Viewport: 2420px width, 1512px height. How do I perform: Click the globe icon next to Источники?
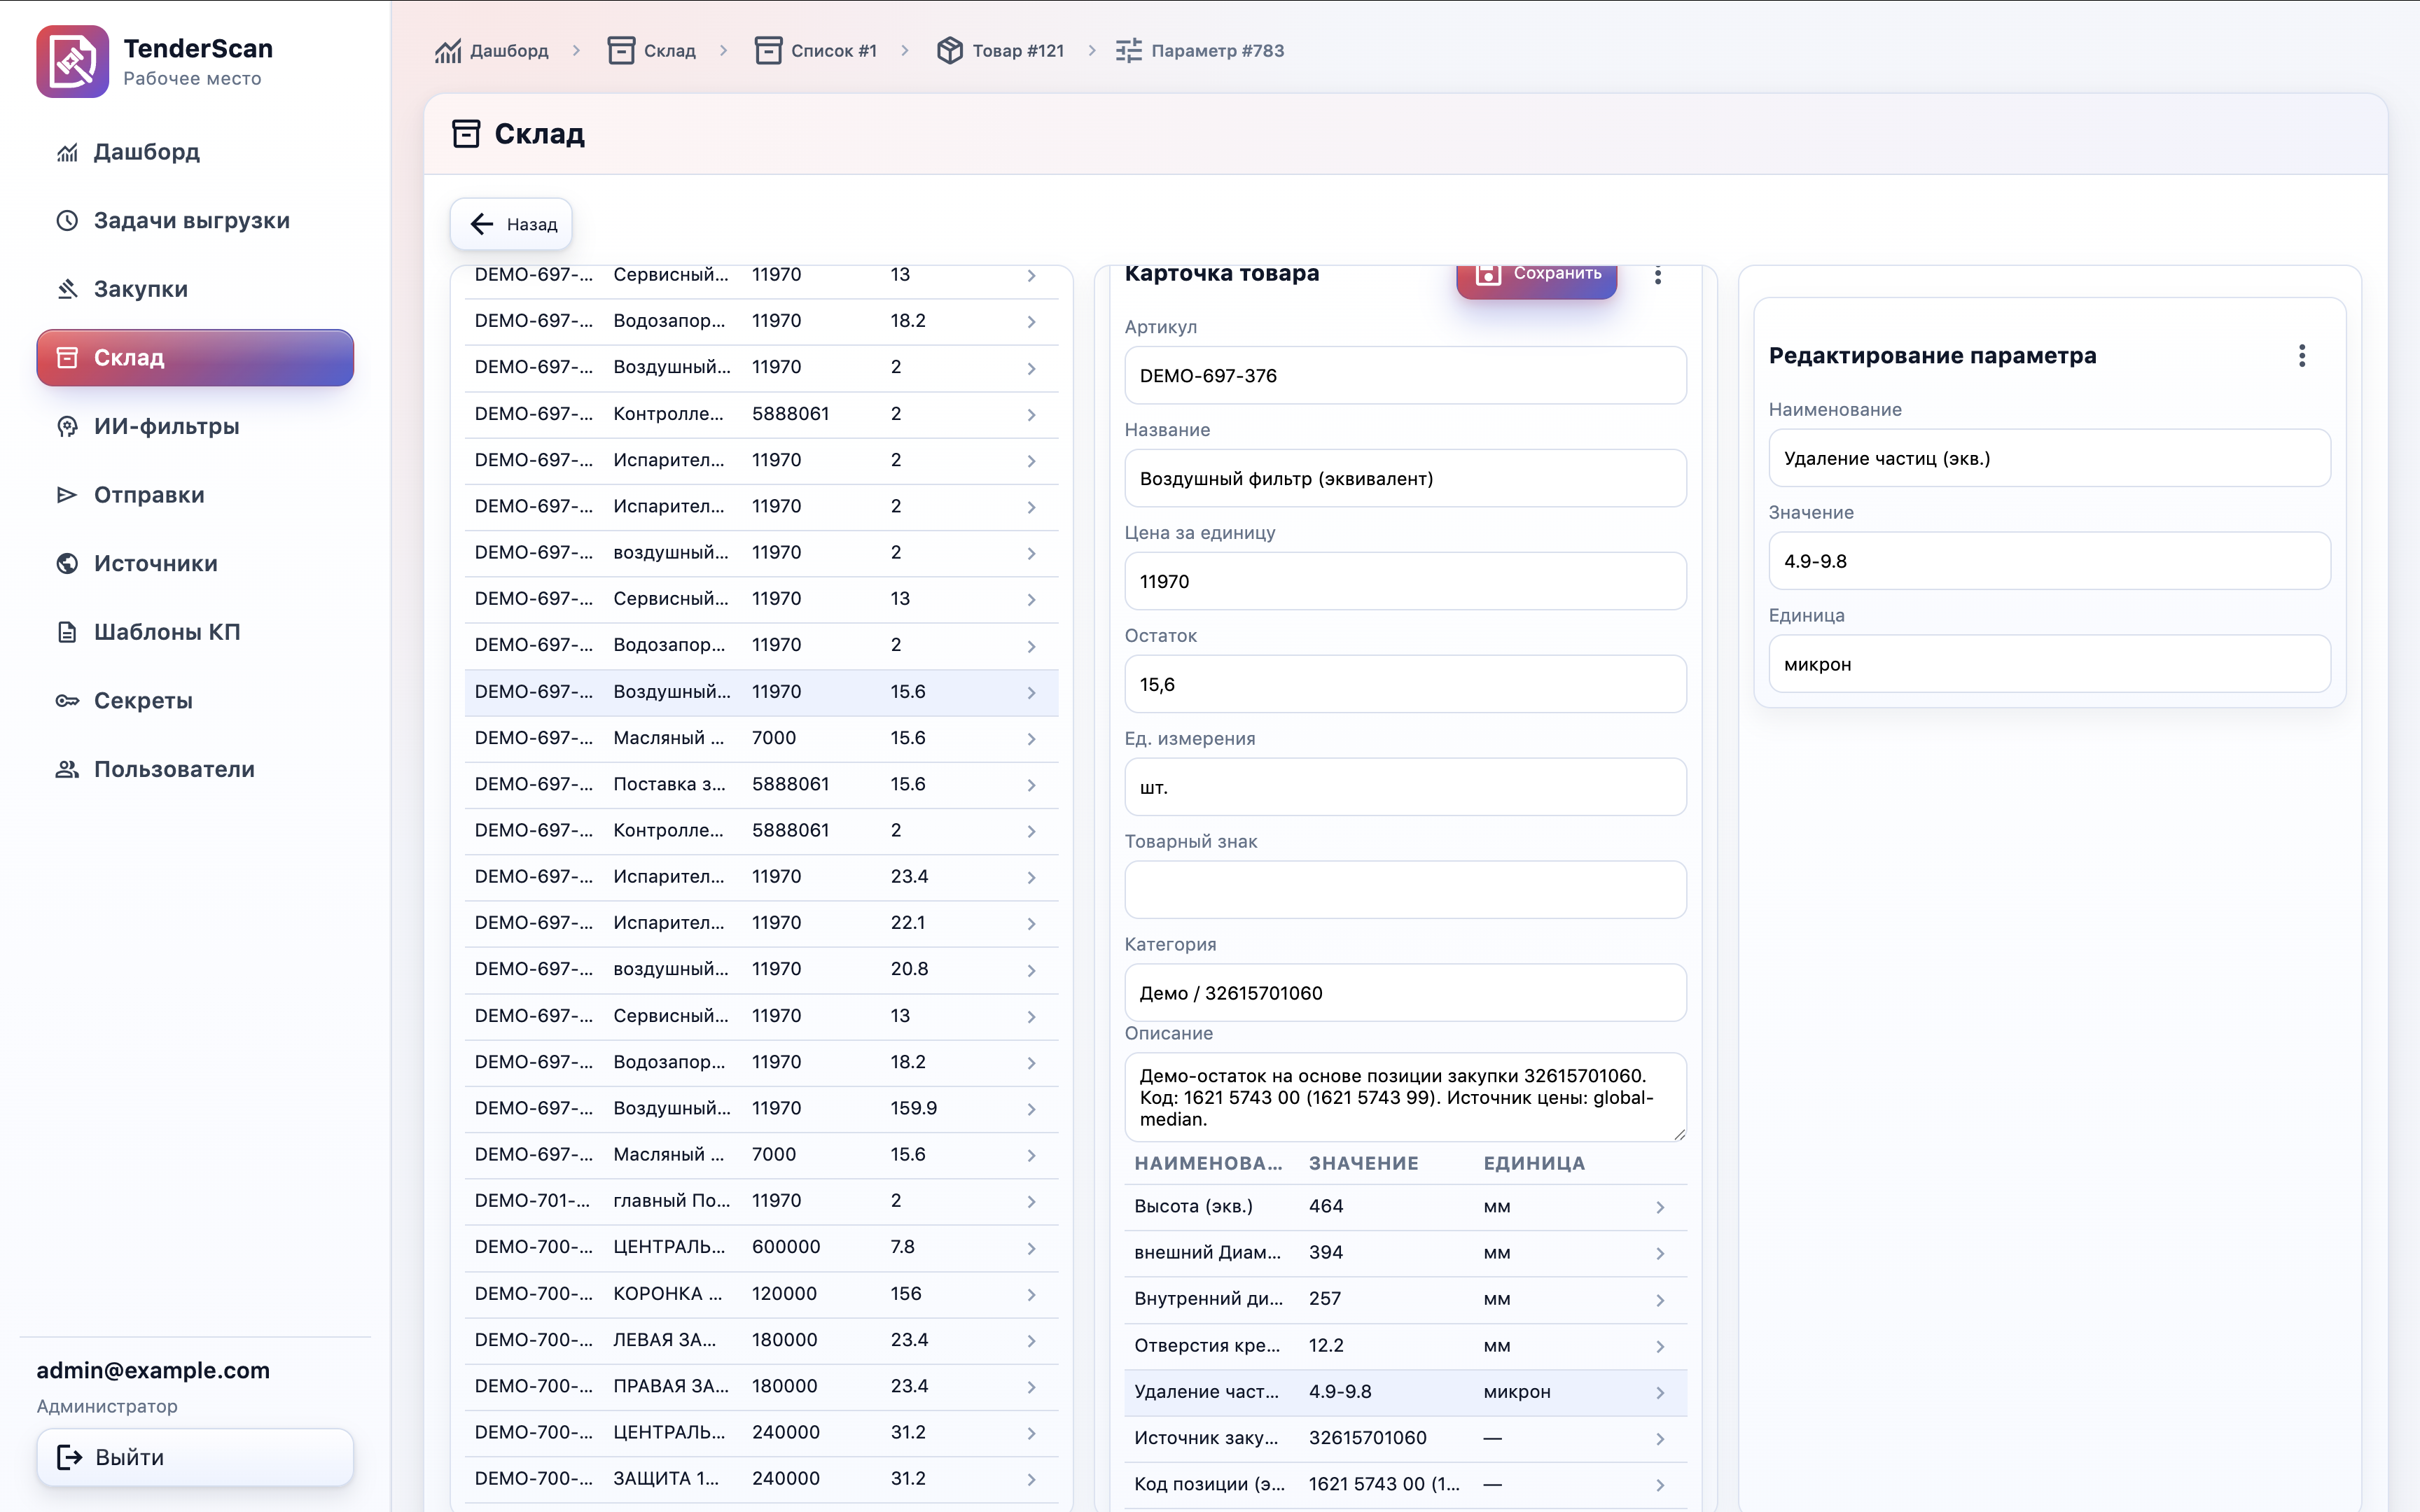point(67,564)
